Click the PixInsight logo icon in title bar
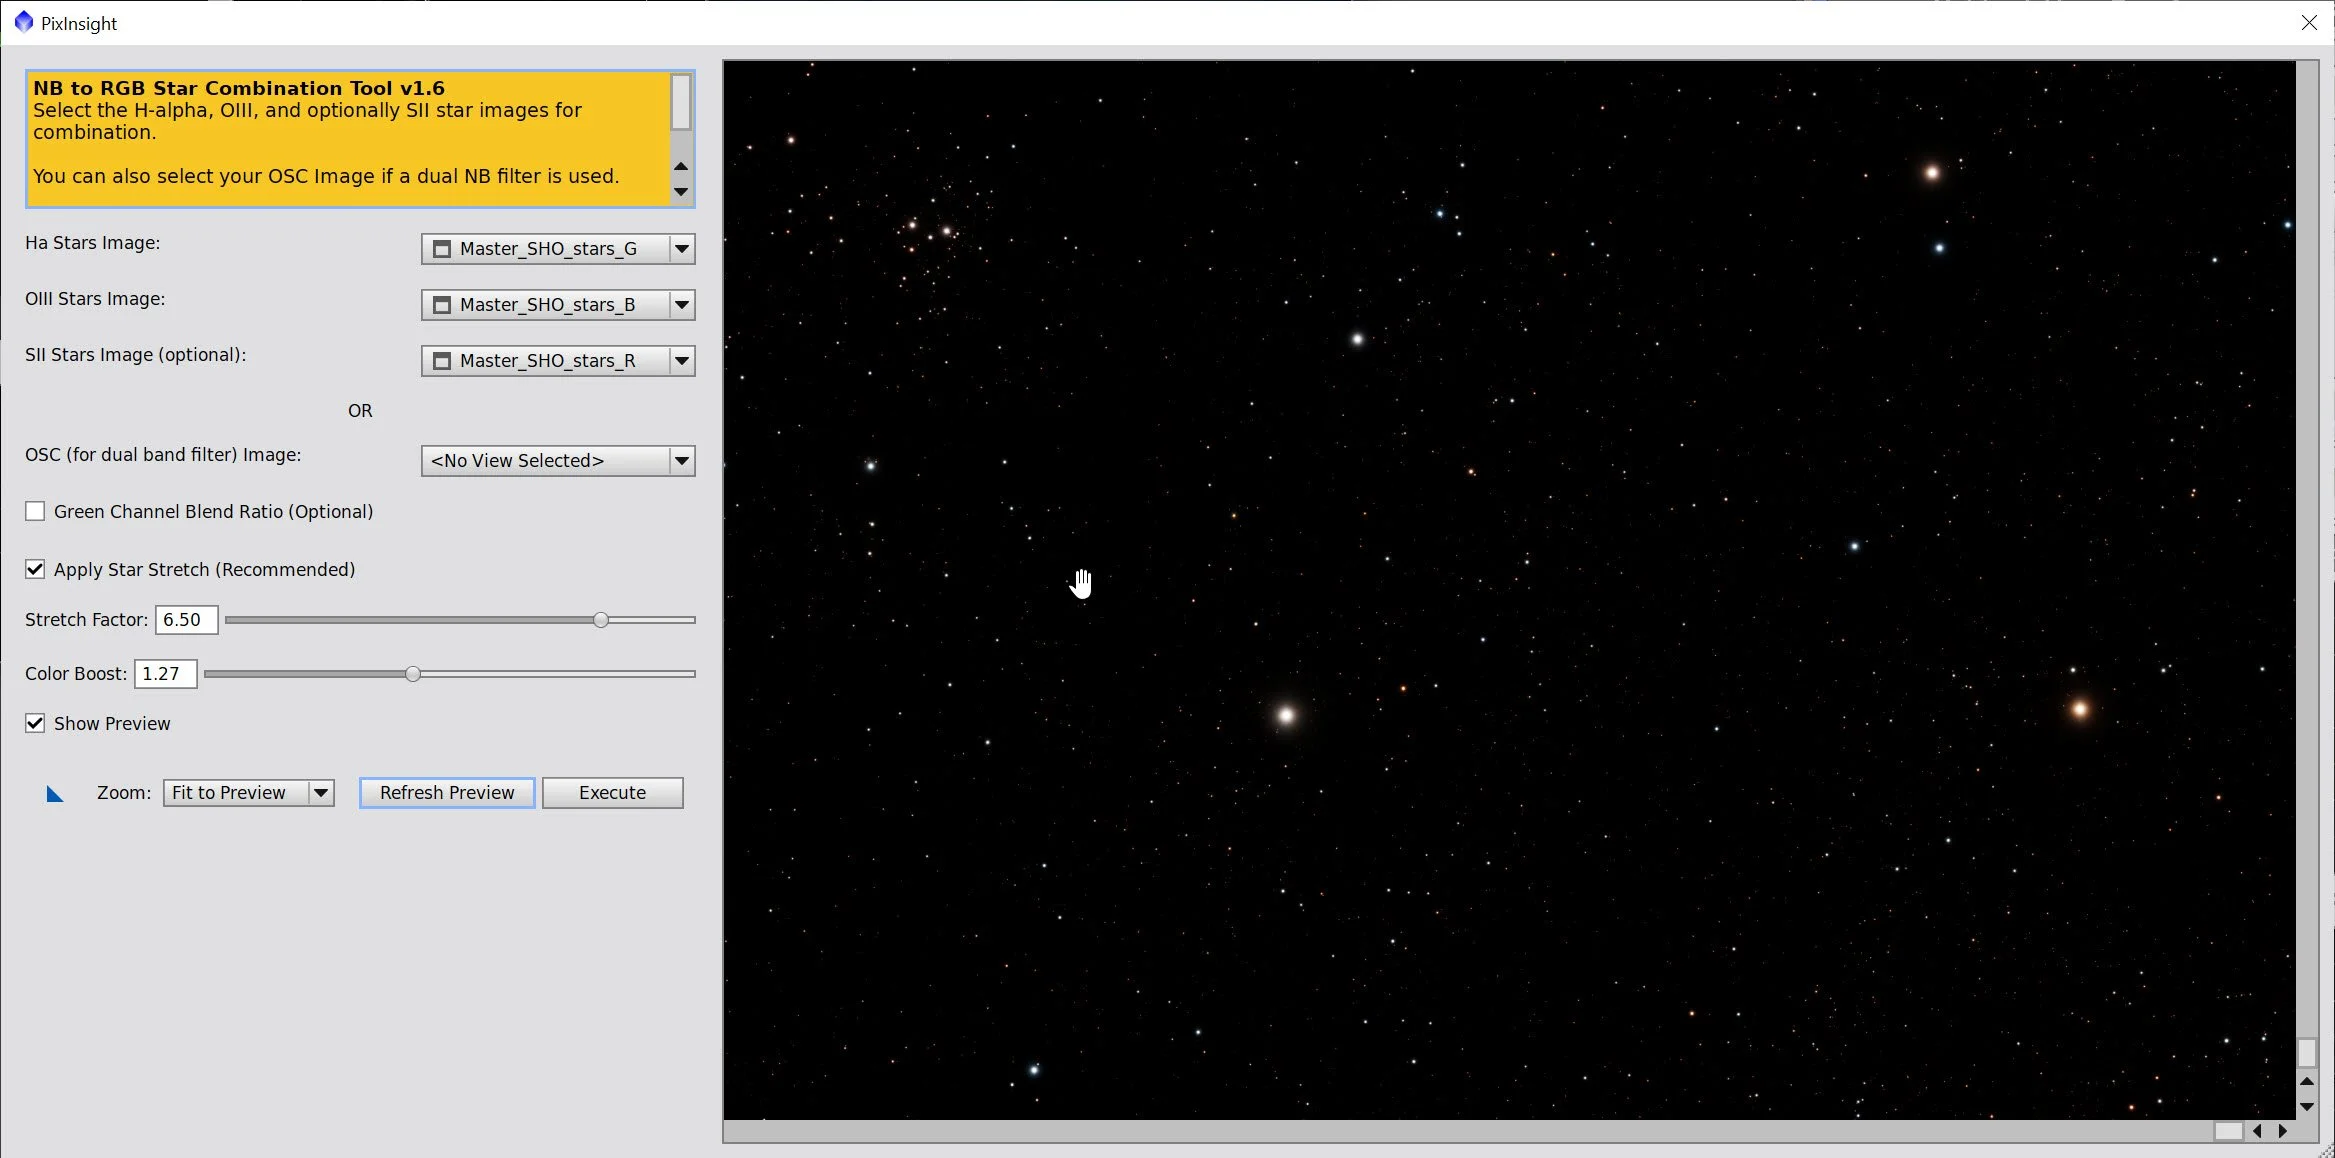This screenshot has width=2335, height=1158. 24,22
